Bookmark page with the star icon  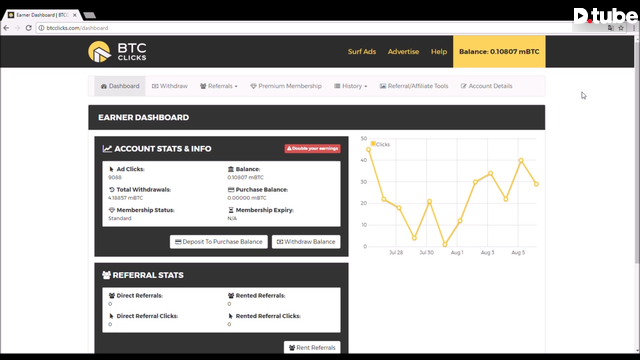coord(621,28)
